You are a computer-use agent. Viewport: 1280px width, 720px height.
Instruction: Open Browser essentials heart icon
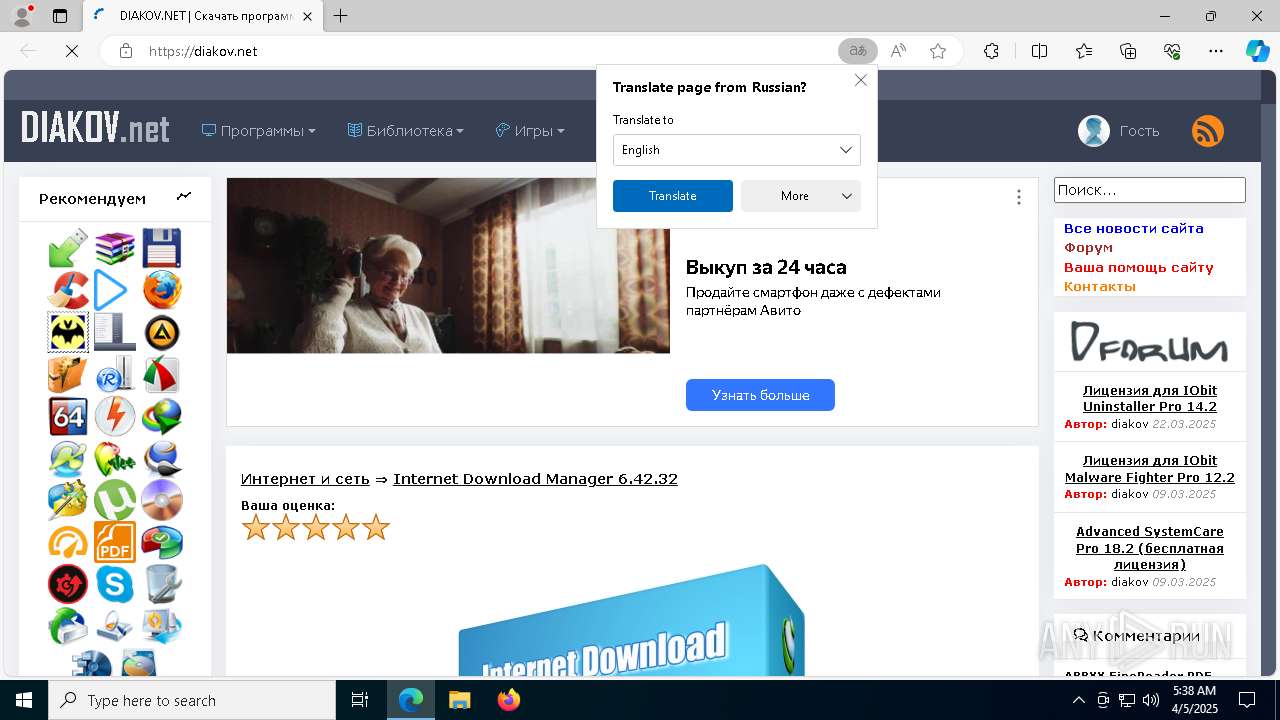(x=1172, y=51)
